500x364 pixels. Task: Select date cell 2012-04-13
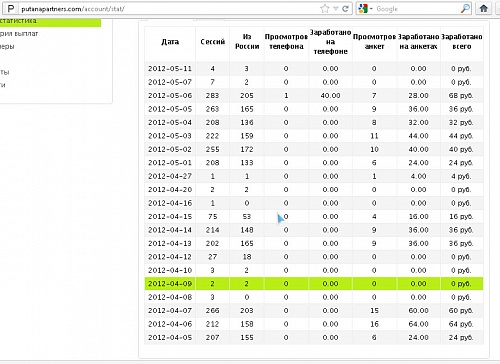(x=170, y=243)
